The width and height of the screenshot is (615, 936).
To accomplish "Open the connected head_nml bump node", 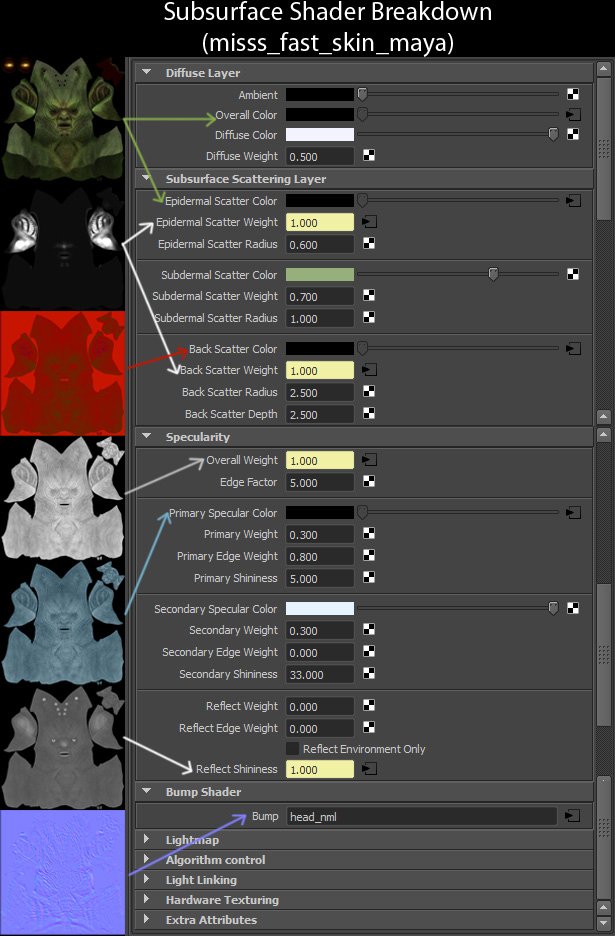I will [x=573, y=815].
